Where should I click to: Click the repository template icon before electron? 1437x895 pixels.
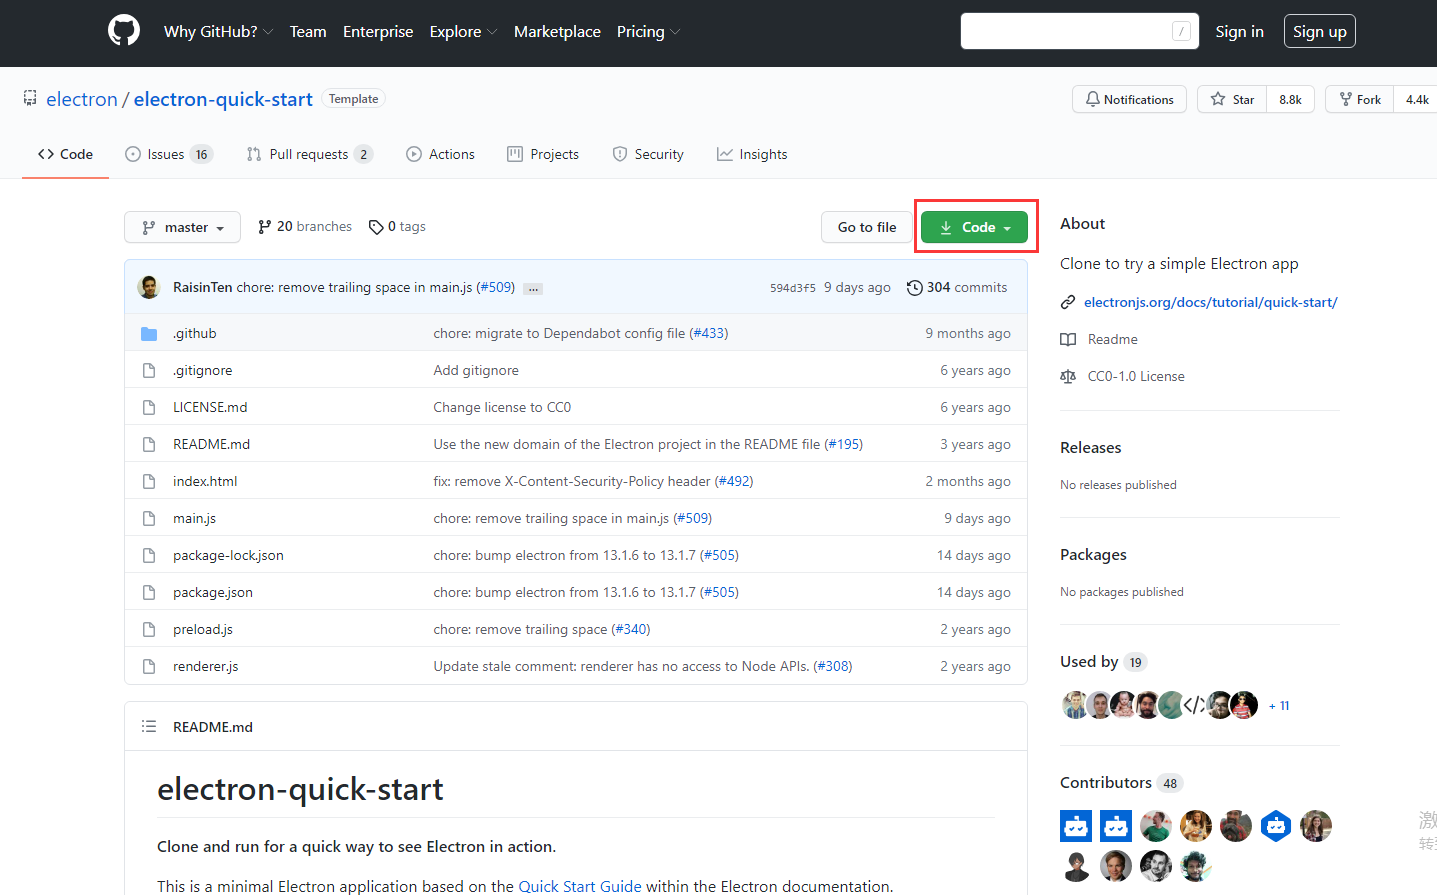pyautogui.click(x=30, y=98)
